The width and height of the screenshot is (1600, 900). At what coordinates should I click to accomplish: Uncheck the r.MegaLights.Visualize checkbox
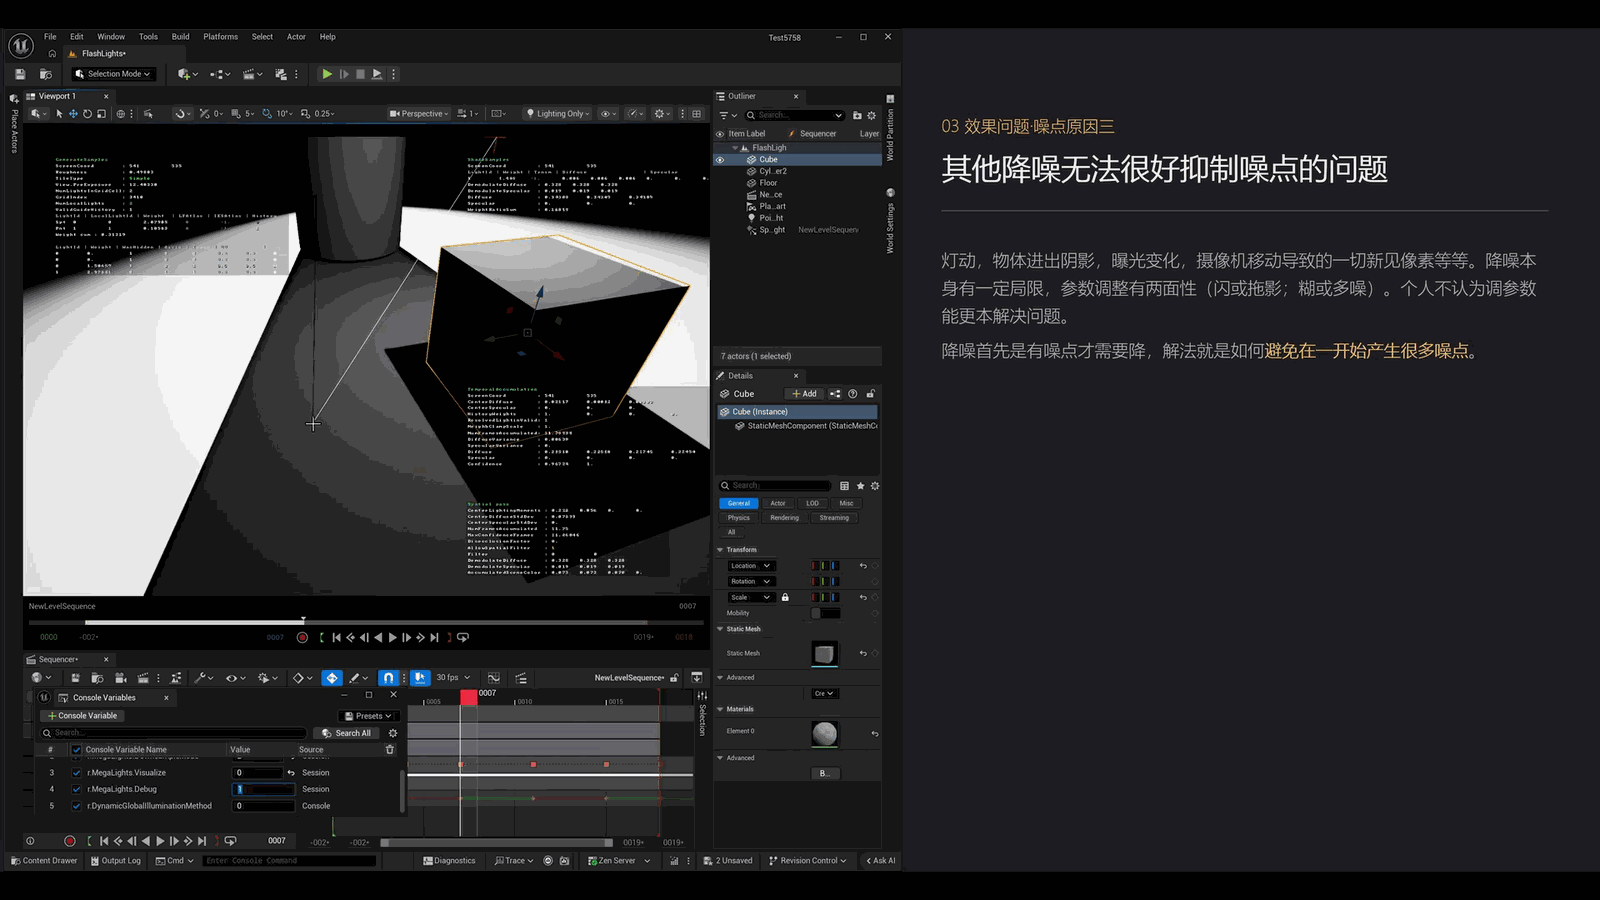click(76, 773)
